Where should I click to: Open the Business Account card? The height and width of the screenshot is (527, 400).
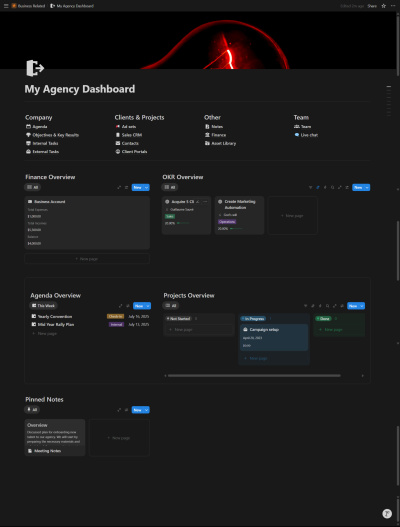tap(87, 222)
